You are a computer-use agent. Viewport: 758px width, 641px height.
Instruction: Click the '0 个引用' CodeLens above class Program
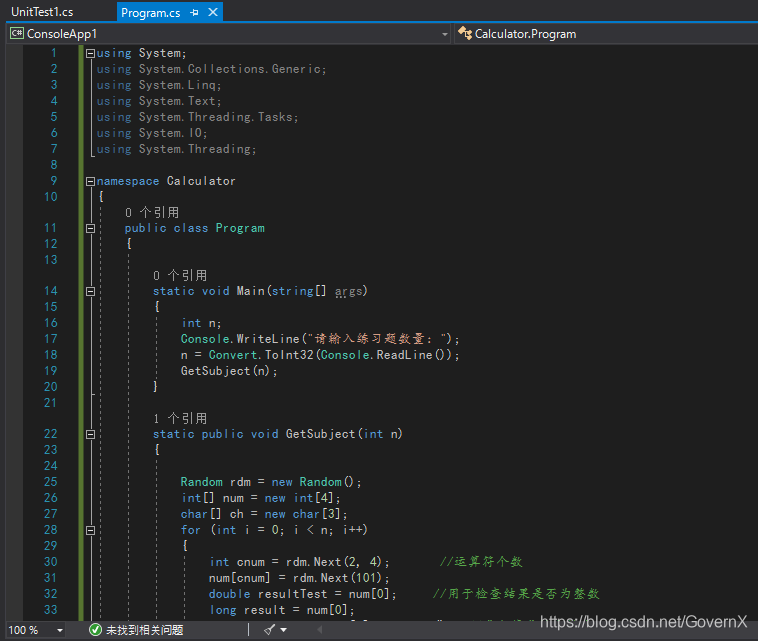pyautogui.click(x=152, y=212)
